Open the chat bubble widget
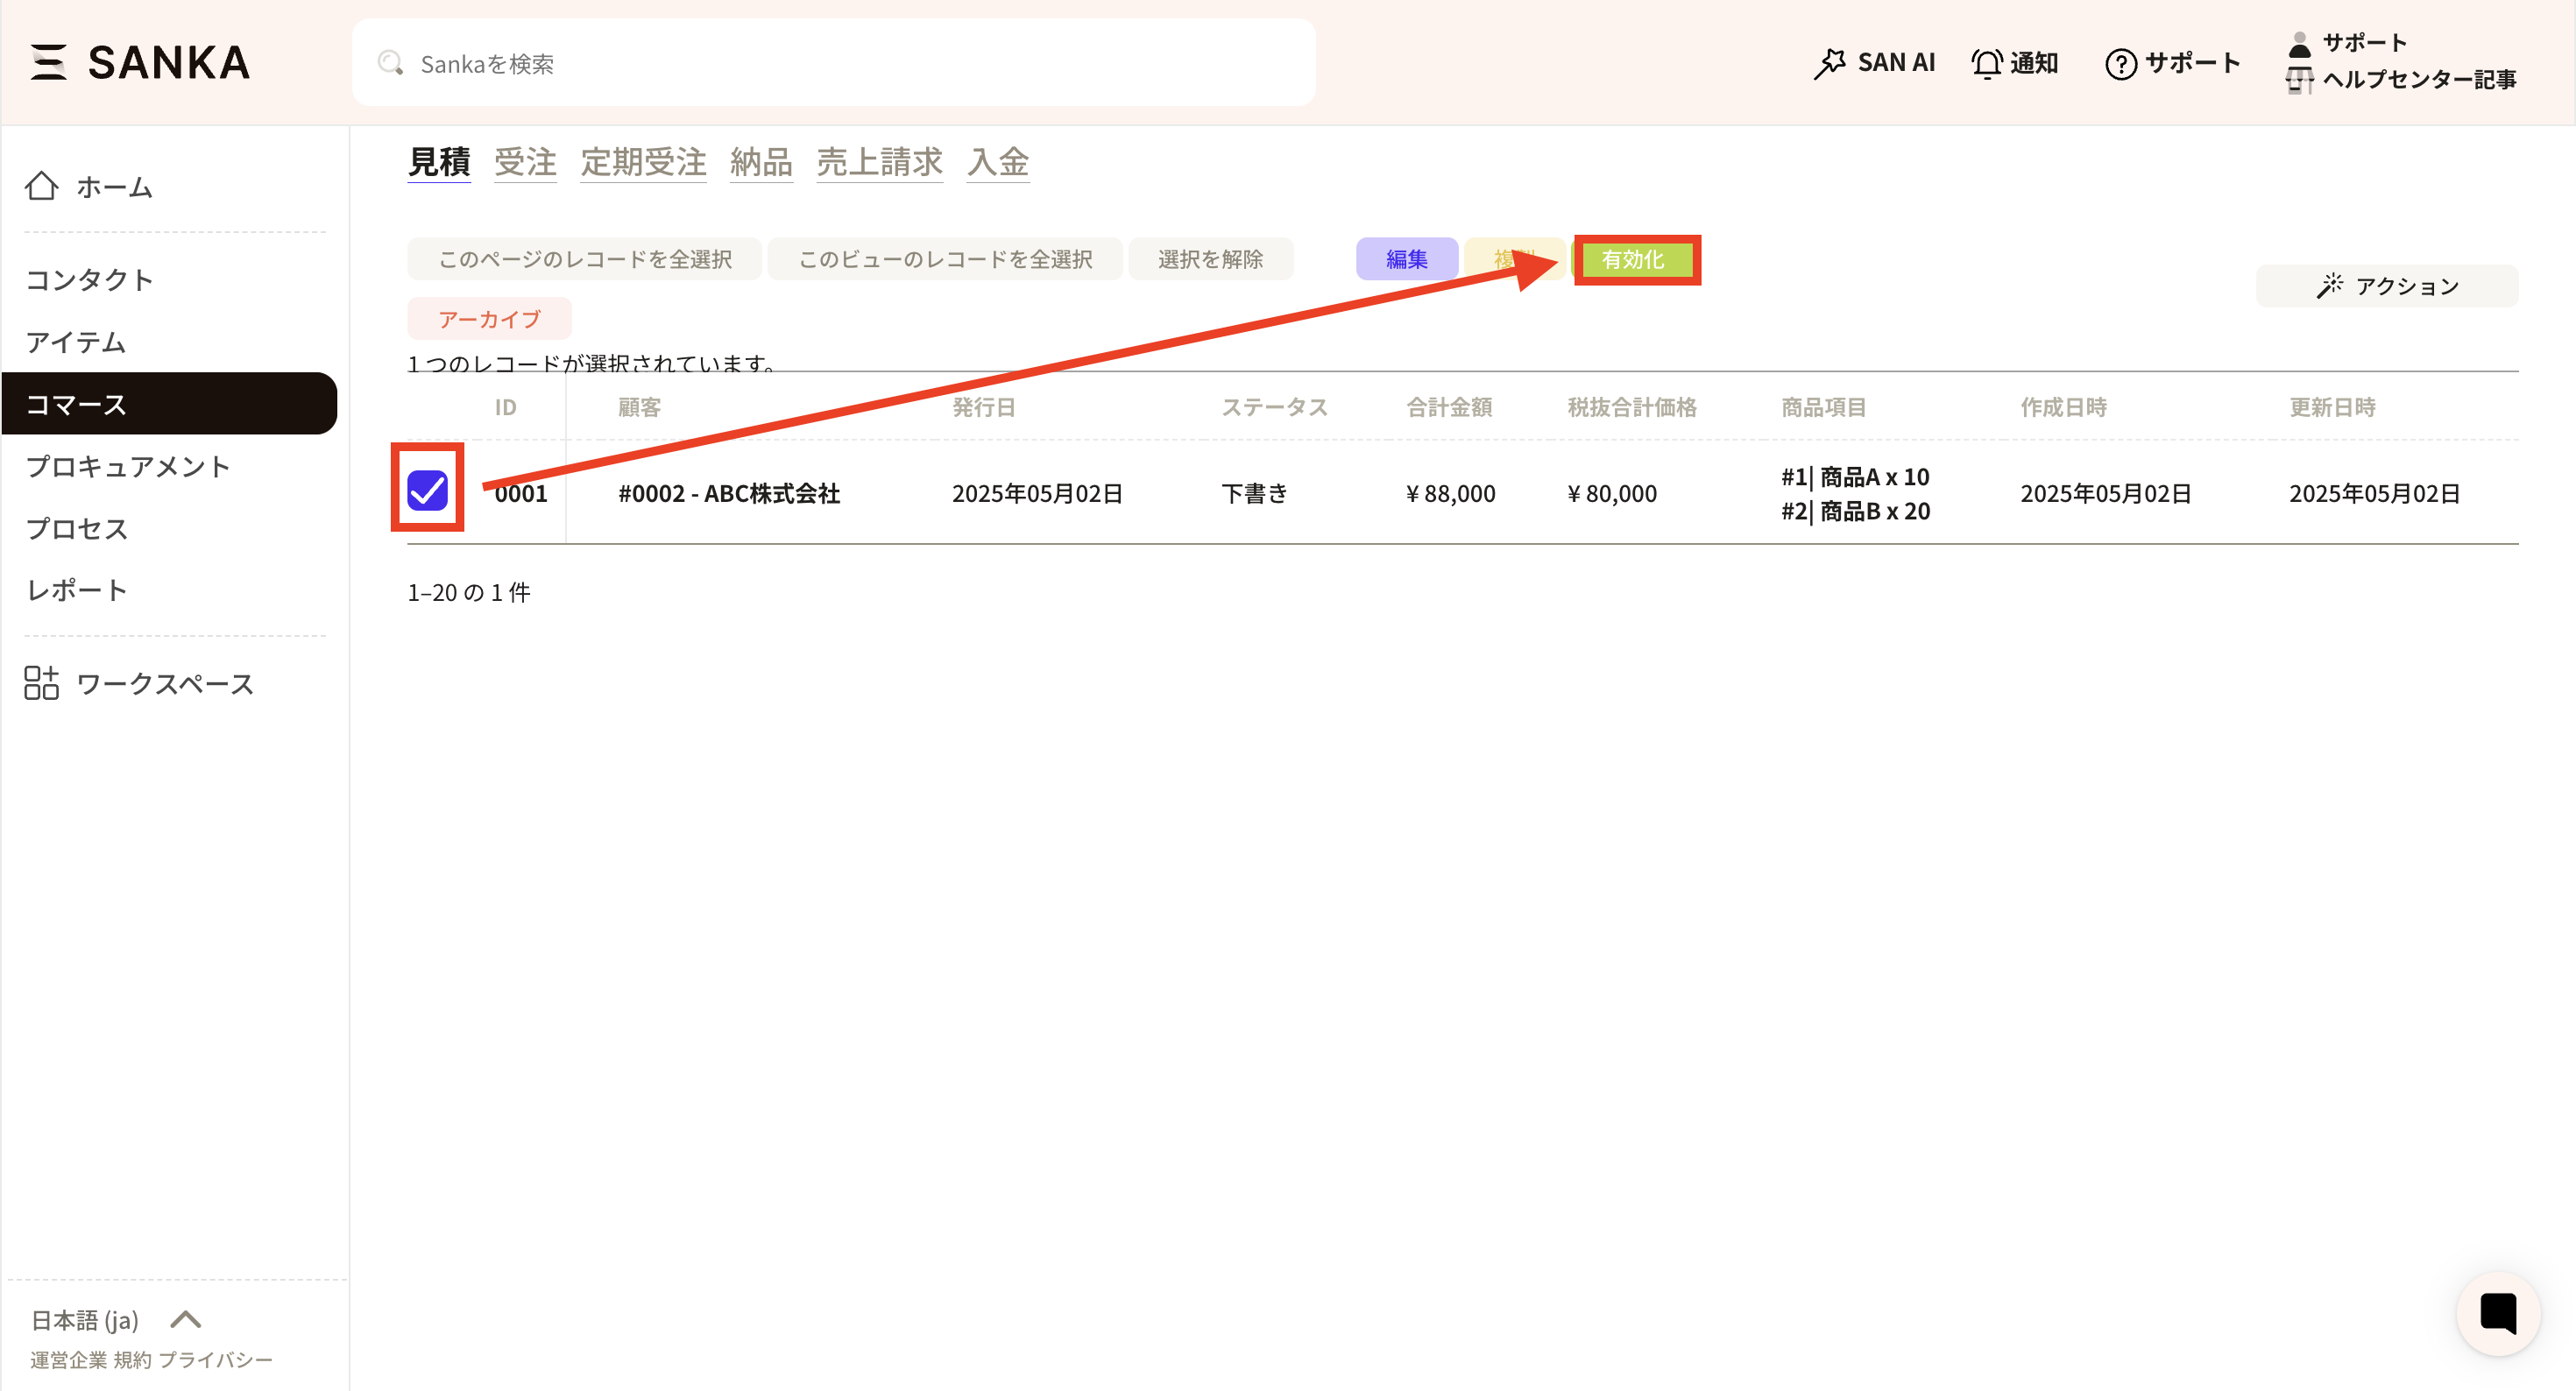 (x=2498, y=1313)
